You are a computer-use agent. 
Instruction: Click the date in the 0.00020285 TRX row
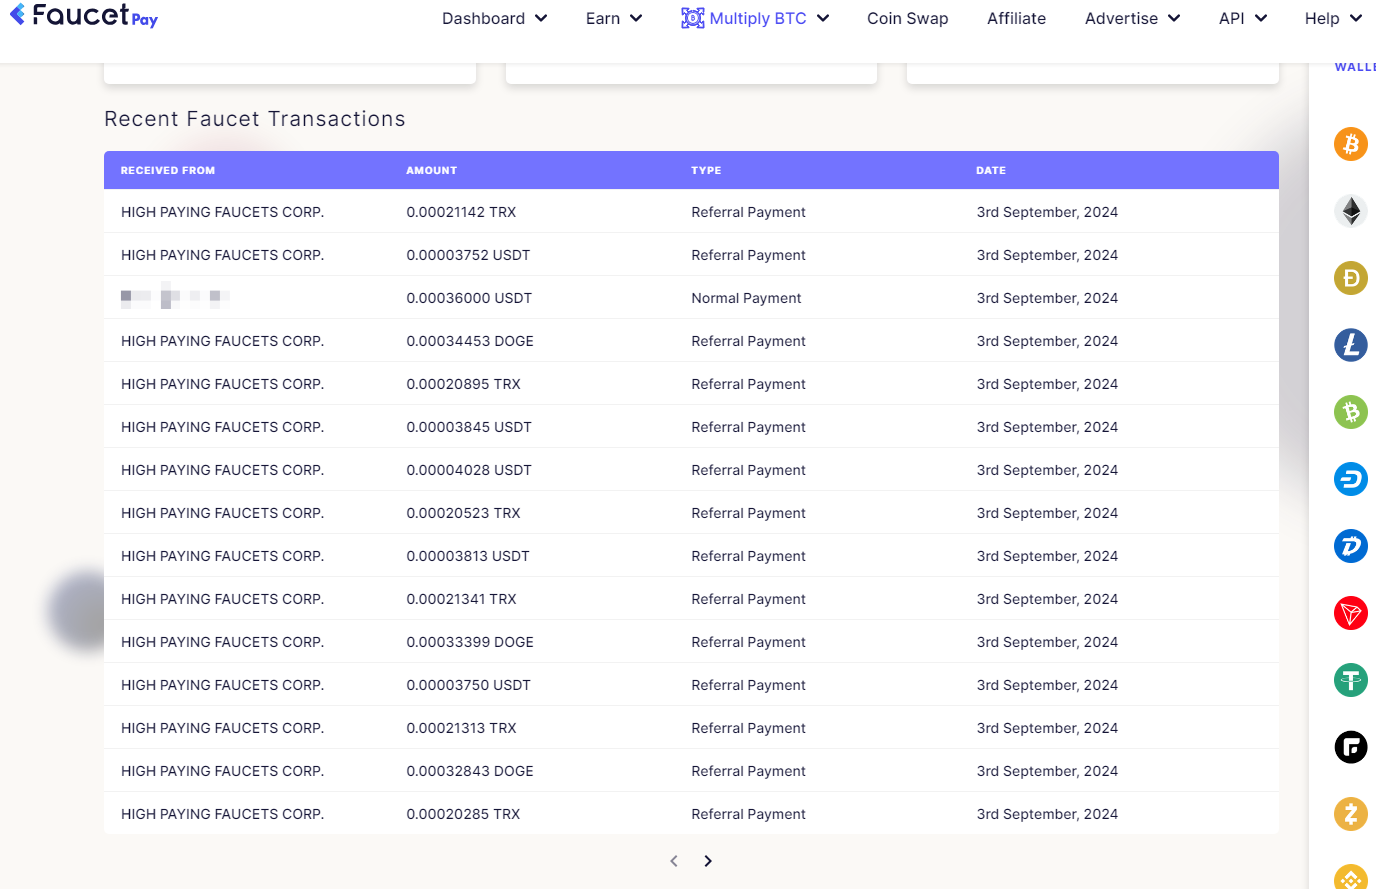(x=1047, y=814)
